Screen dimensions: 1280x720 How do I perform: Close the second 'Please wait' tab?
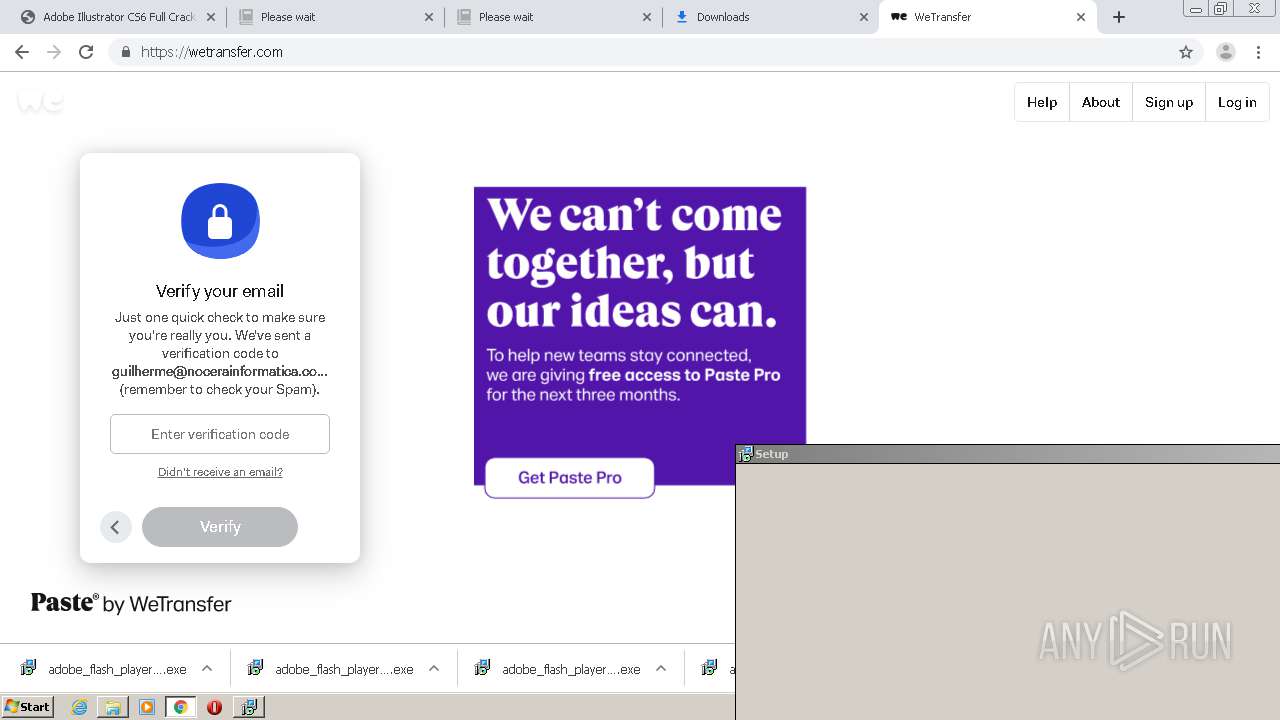(x=647, y=17)
